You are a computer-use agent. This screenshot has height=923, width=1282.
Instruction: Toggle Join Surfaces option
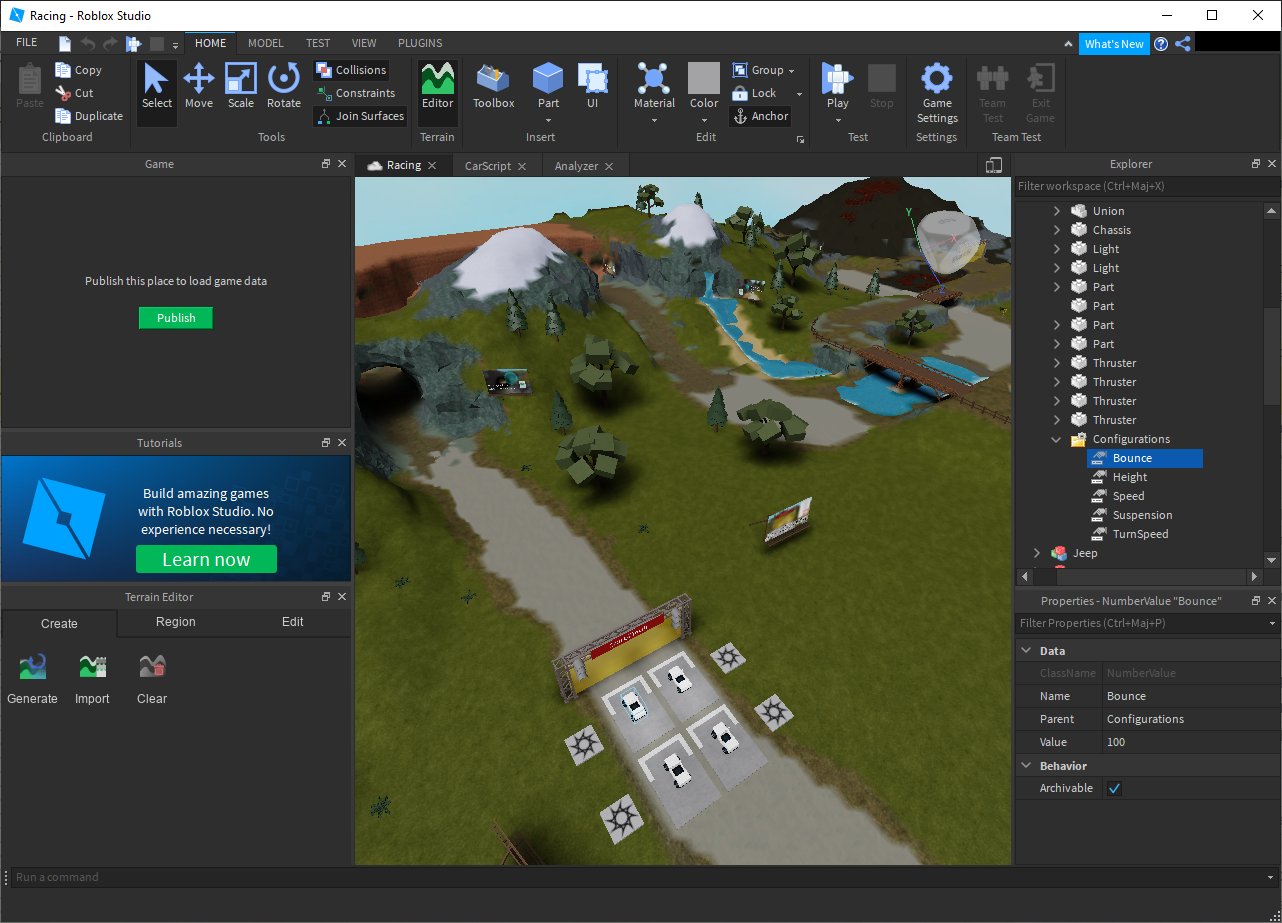(x=360, y=116)
